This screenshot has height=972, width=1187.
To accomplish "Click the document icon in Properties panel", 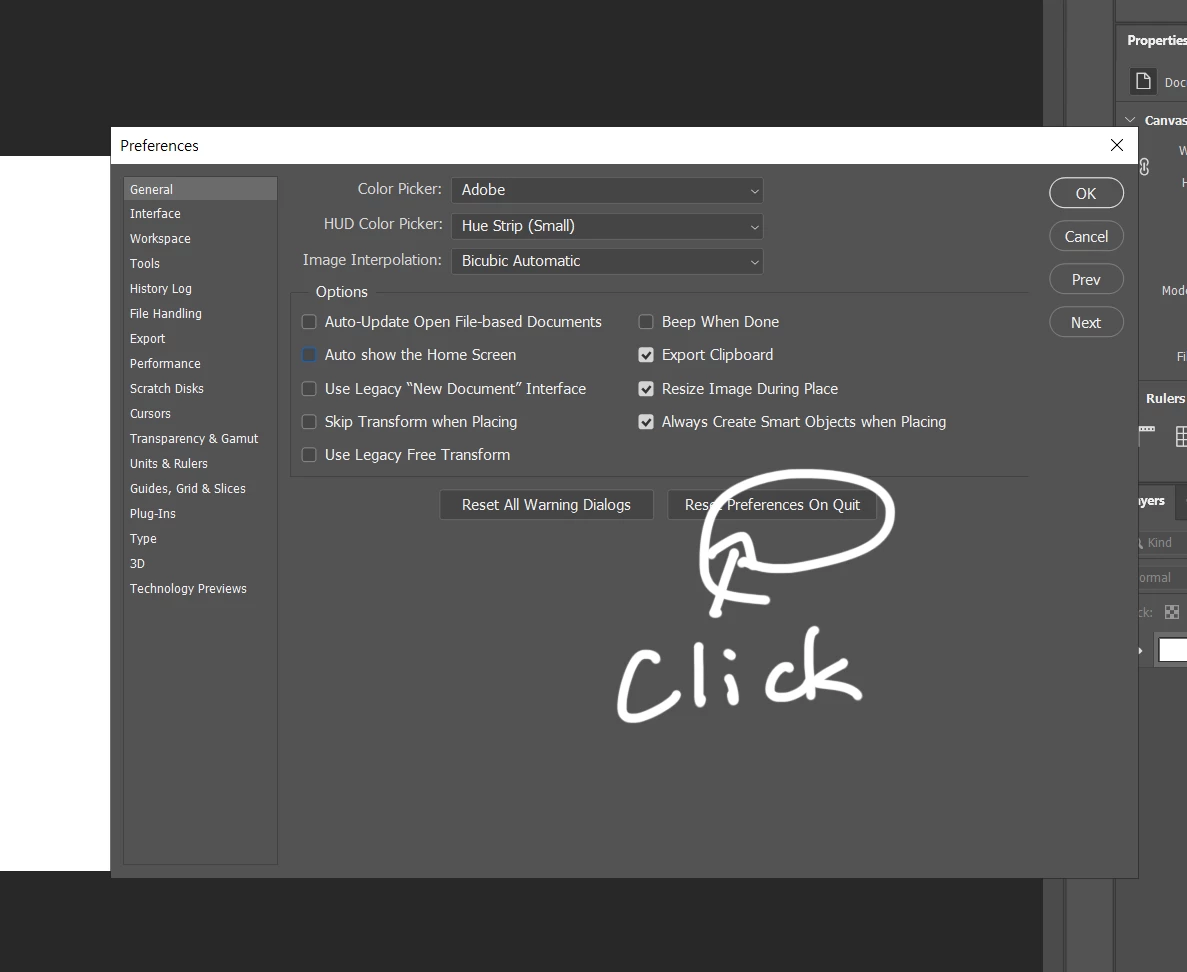I will [1143, 81].
